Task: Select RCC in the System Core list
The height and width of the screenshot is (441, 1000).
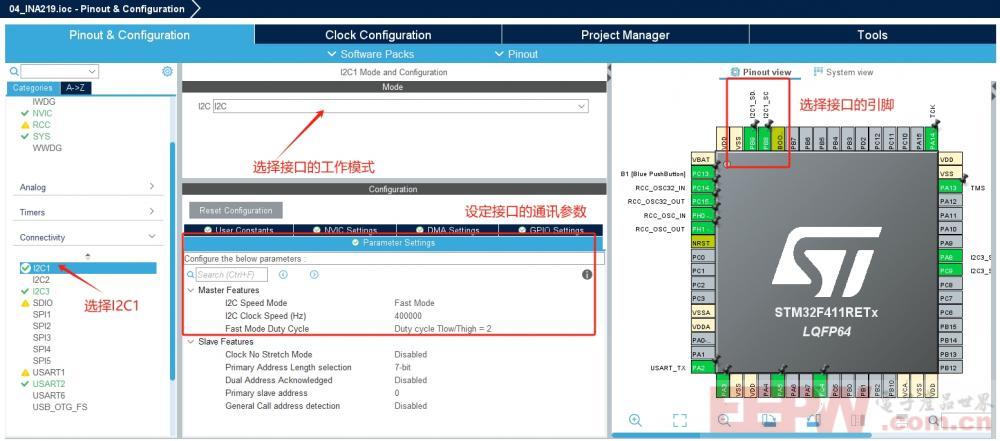Action: pyautogui.click(x=41, y=124)
